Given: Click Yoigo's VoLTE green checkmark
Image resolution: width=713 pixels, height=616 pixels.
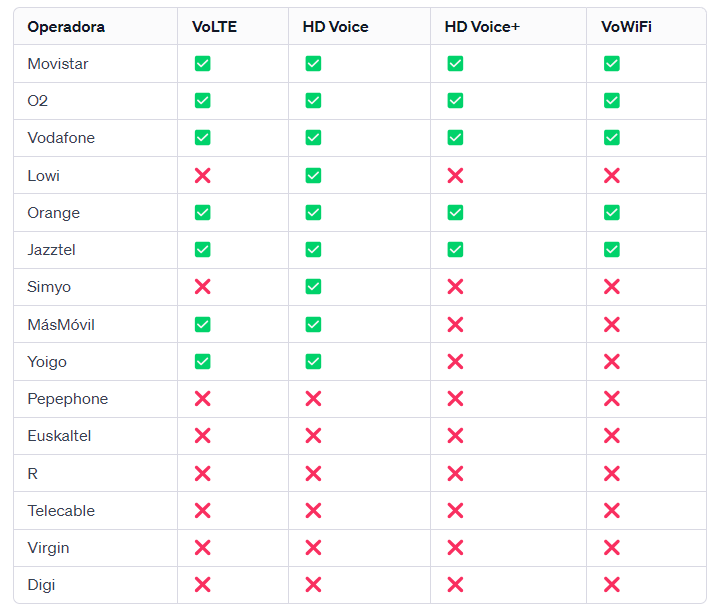Looking at the screenshot, I should (202, 361).
